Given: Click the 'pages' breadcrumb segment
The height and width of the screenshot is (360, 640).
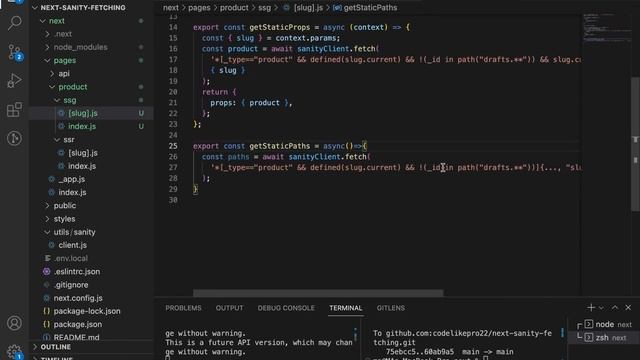Looking at the screenshot, I should (x=199, y=8).
